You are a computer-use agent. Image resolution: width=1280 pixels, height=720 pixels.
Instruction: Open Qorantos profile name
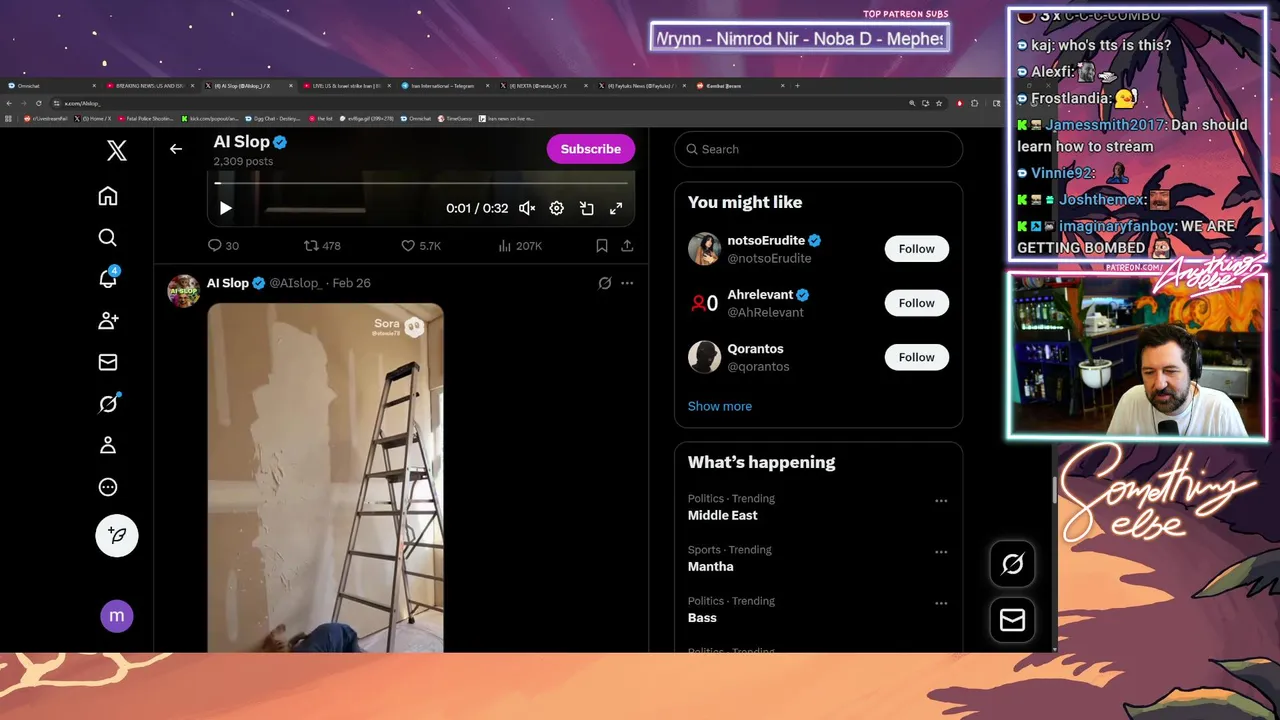(755, 349)
